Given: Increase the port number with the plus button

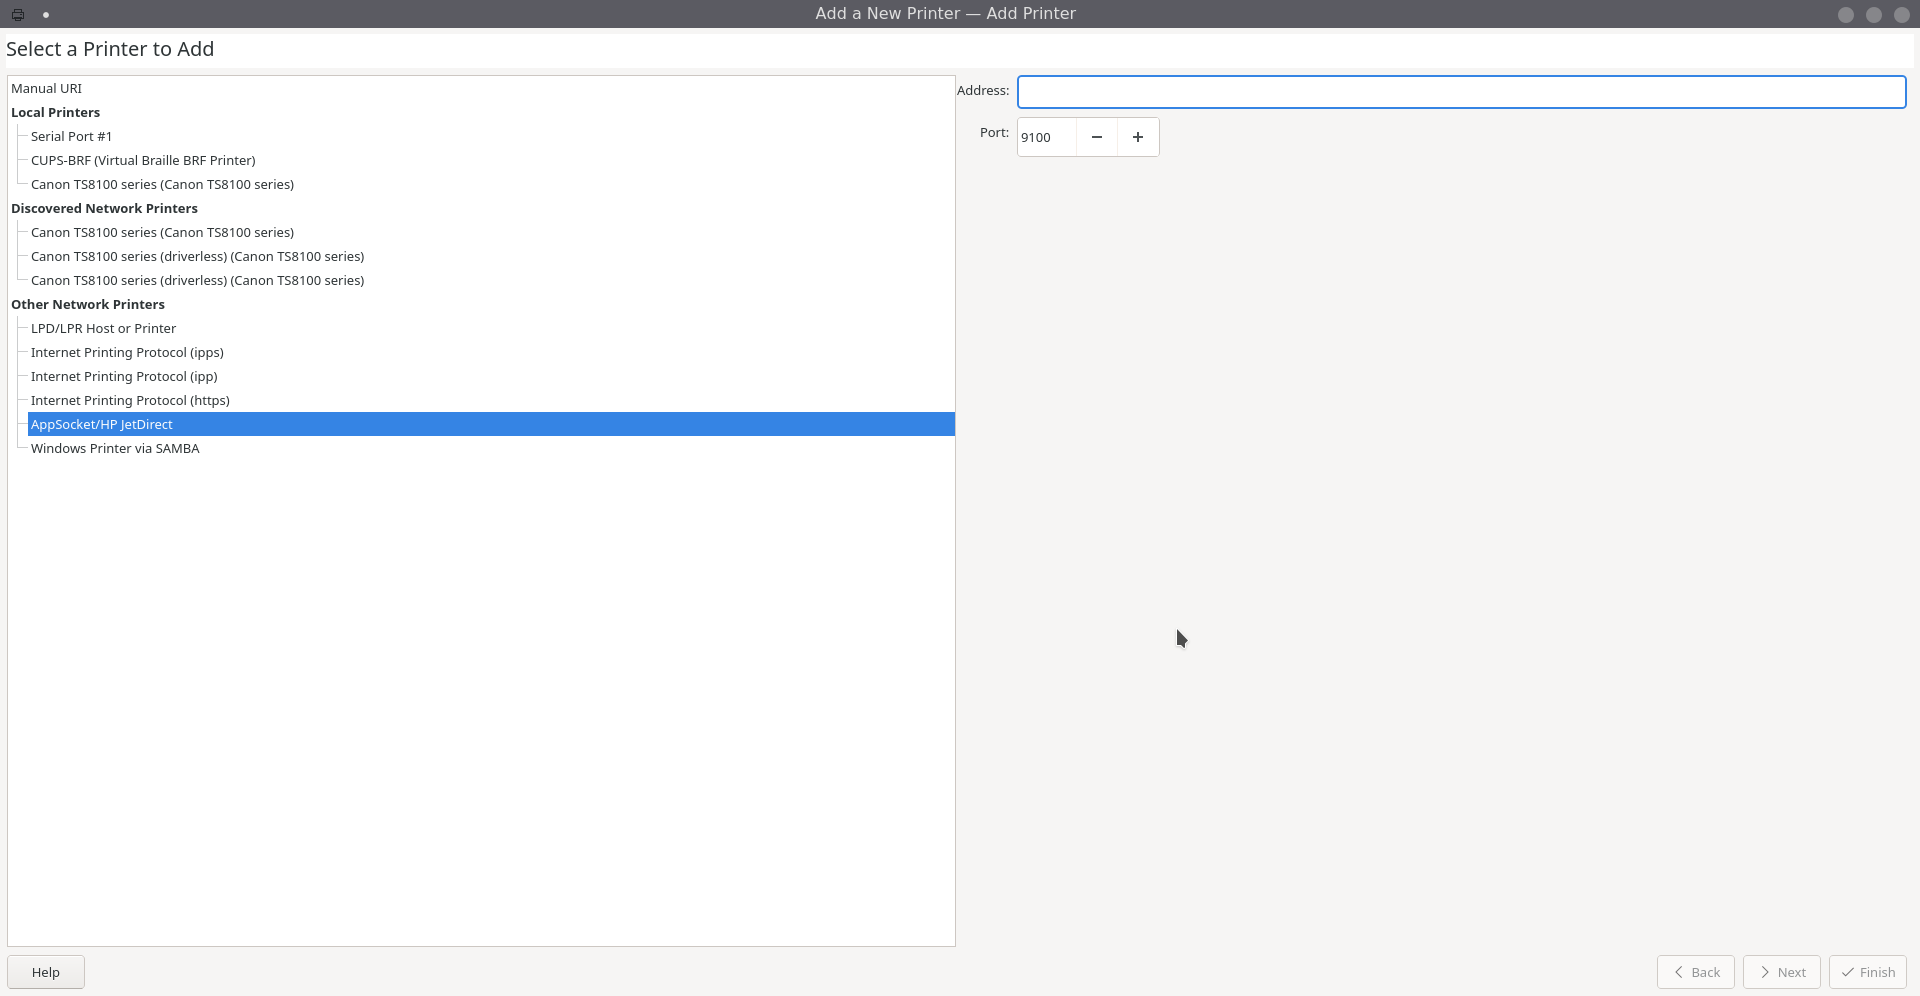Looking at the screenshot, I should pos(1138,137).
